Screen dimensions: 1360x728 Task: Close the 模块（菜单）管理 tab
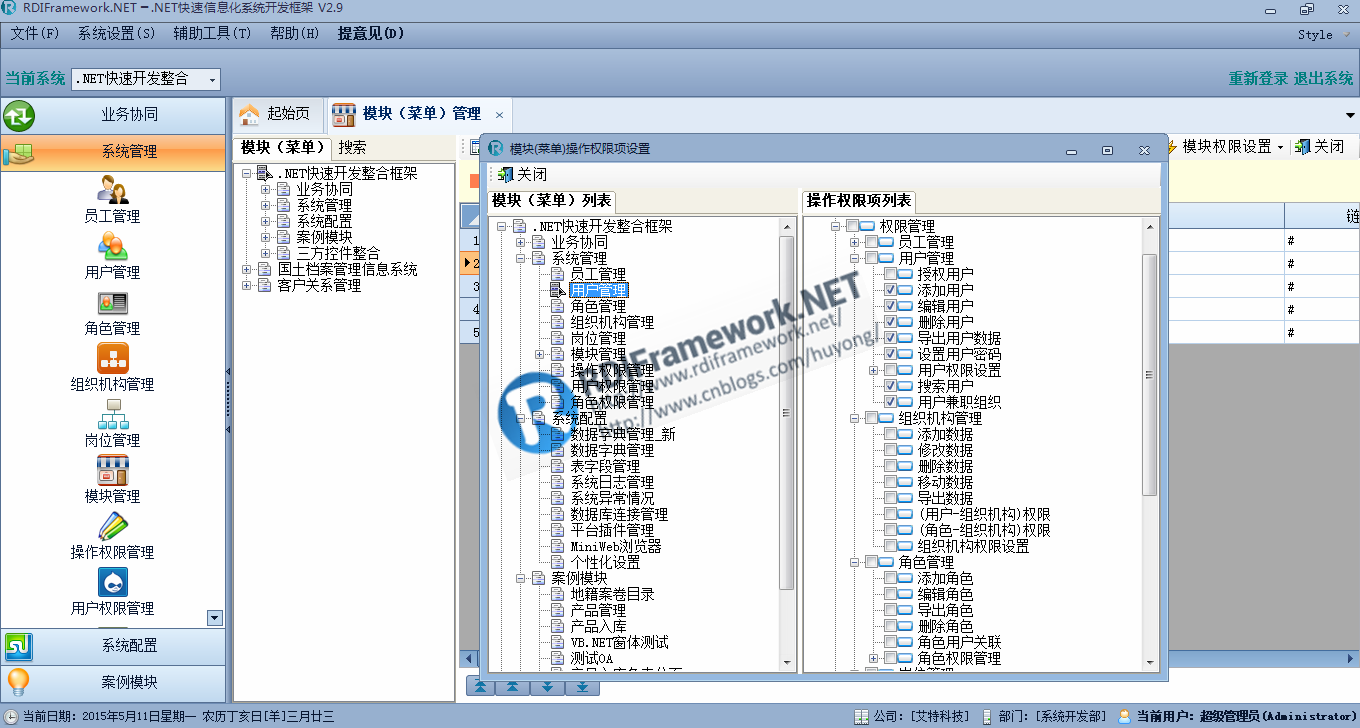click(x=499, y=115)
